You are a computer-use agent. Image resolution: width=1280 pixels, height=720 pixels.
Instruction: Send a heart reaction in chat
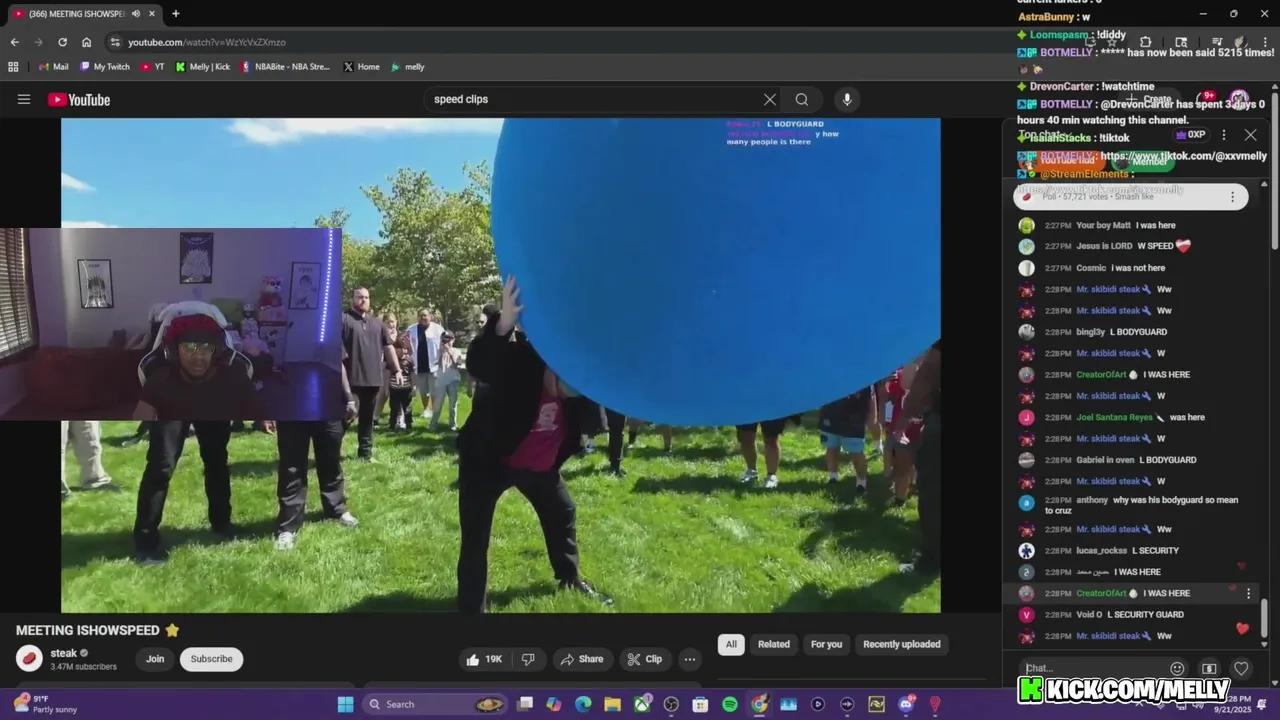click(x=1241, y=668)
